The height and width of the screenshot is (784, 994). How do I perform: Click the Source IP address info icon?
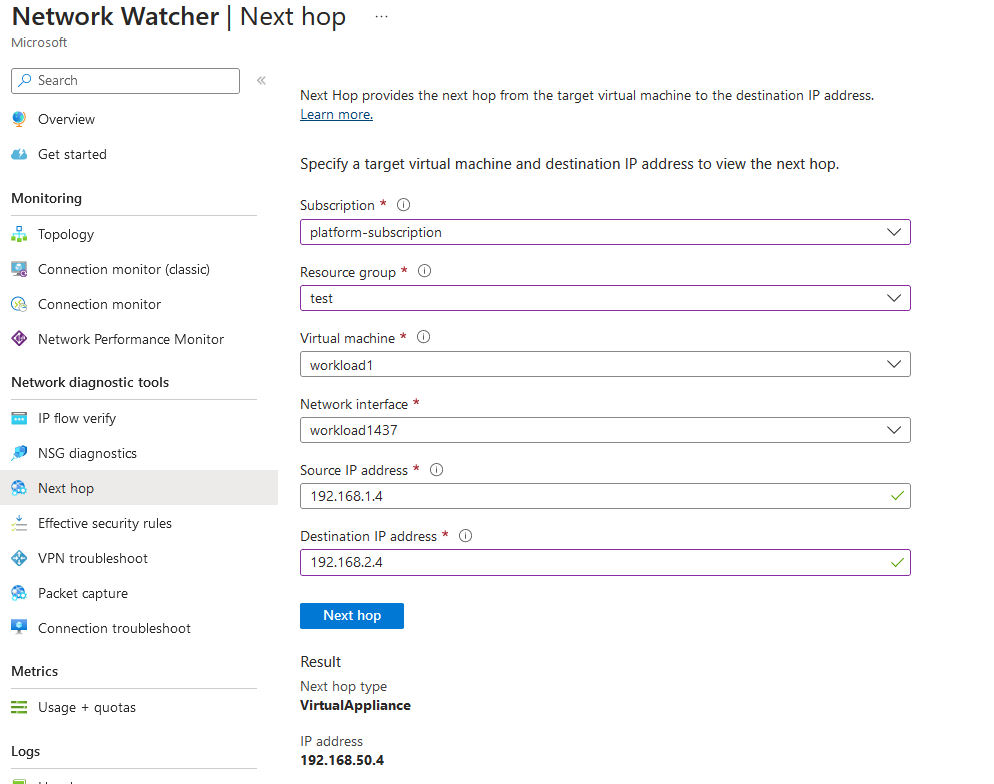pos(437,470)
